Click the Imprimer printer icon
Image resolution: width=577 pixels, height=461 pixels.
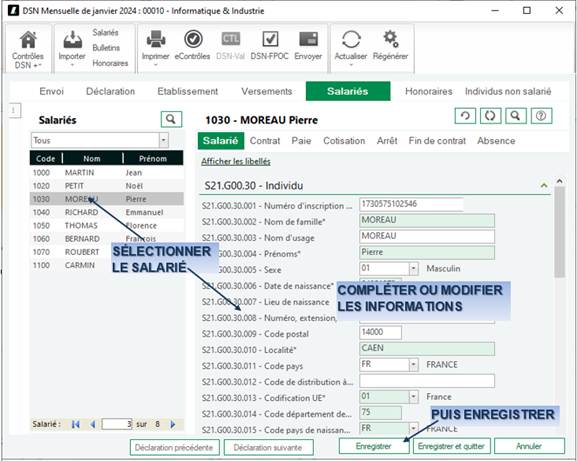tap(156, 39)
